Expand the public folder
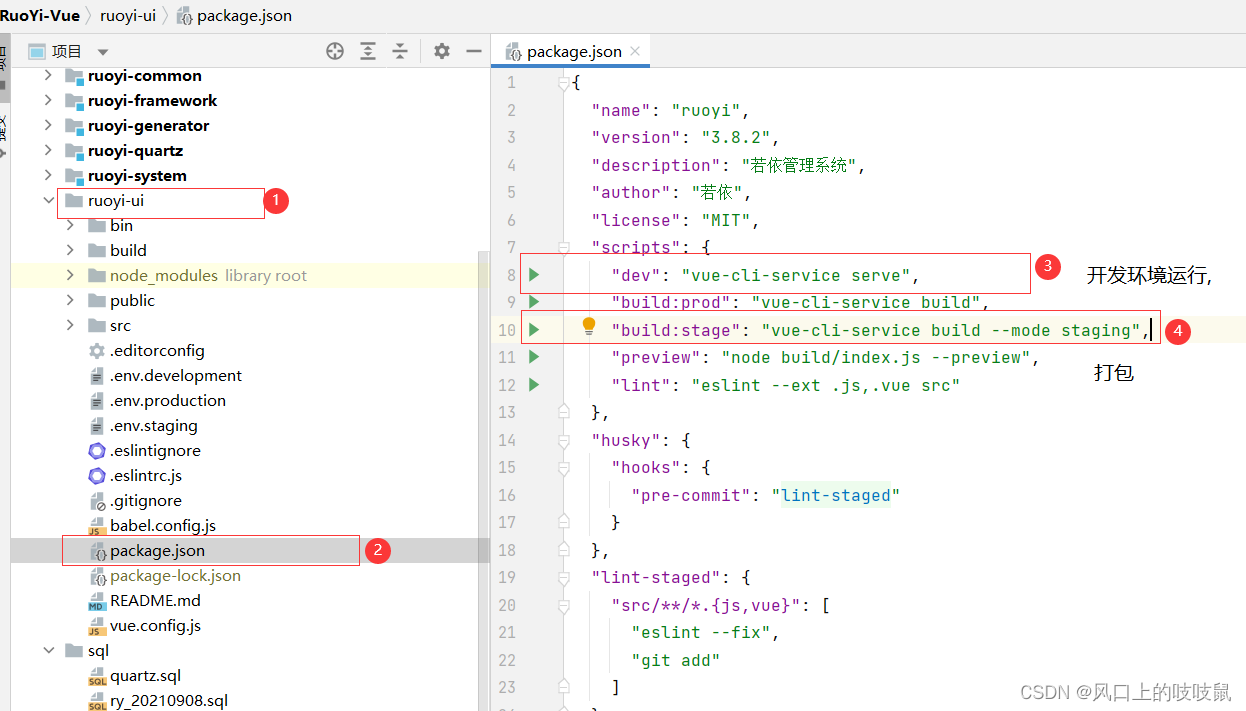Screen dimensions: 1246x711 coord(70,300)
